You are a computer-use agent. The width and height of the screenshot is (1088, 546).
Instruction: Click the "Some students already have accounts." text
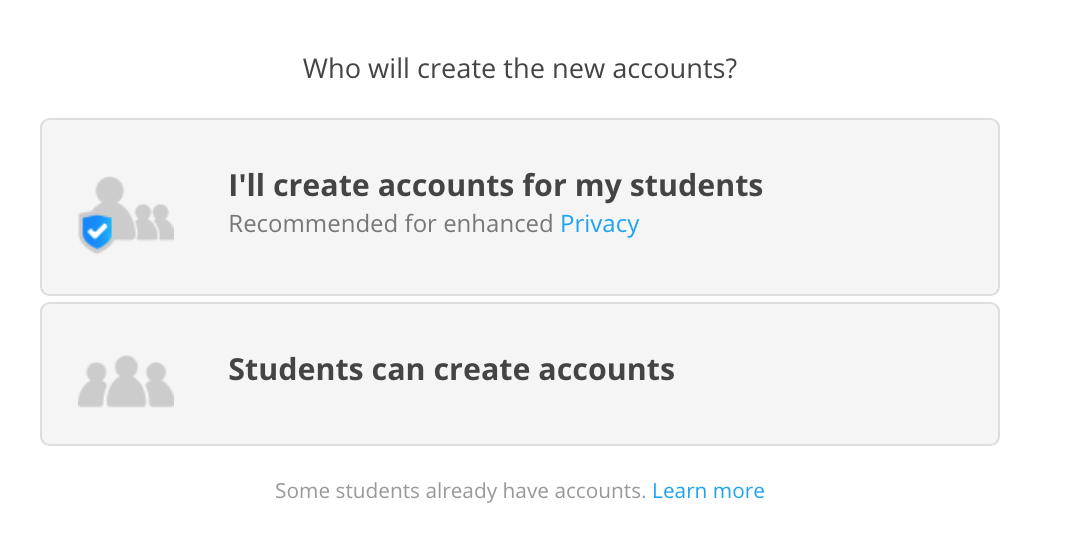click(x=460, y=490)
